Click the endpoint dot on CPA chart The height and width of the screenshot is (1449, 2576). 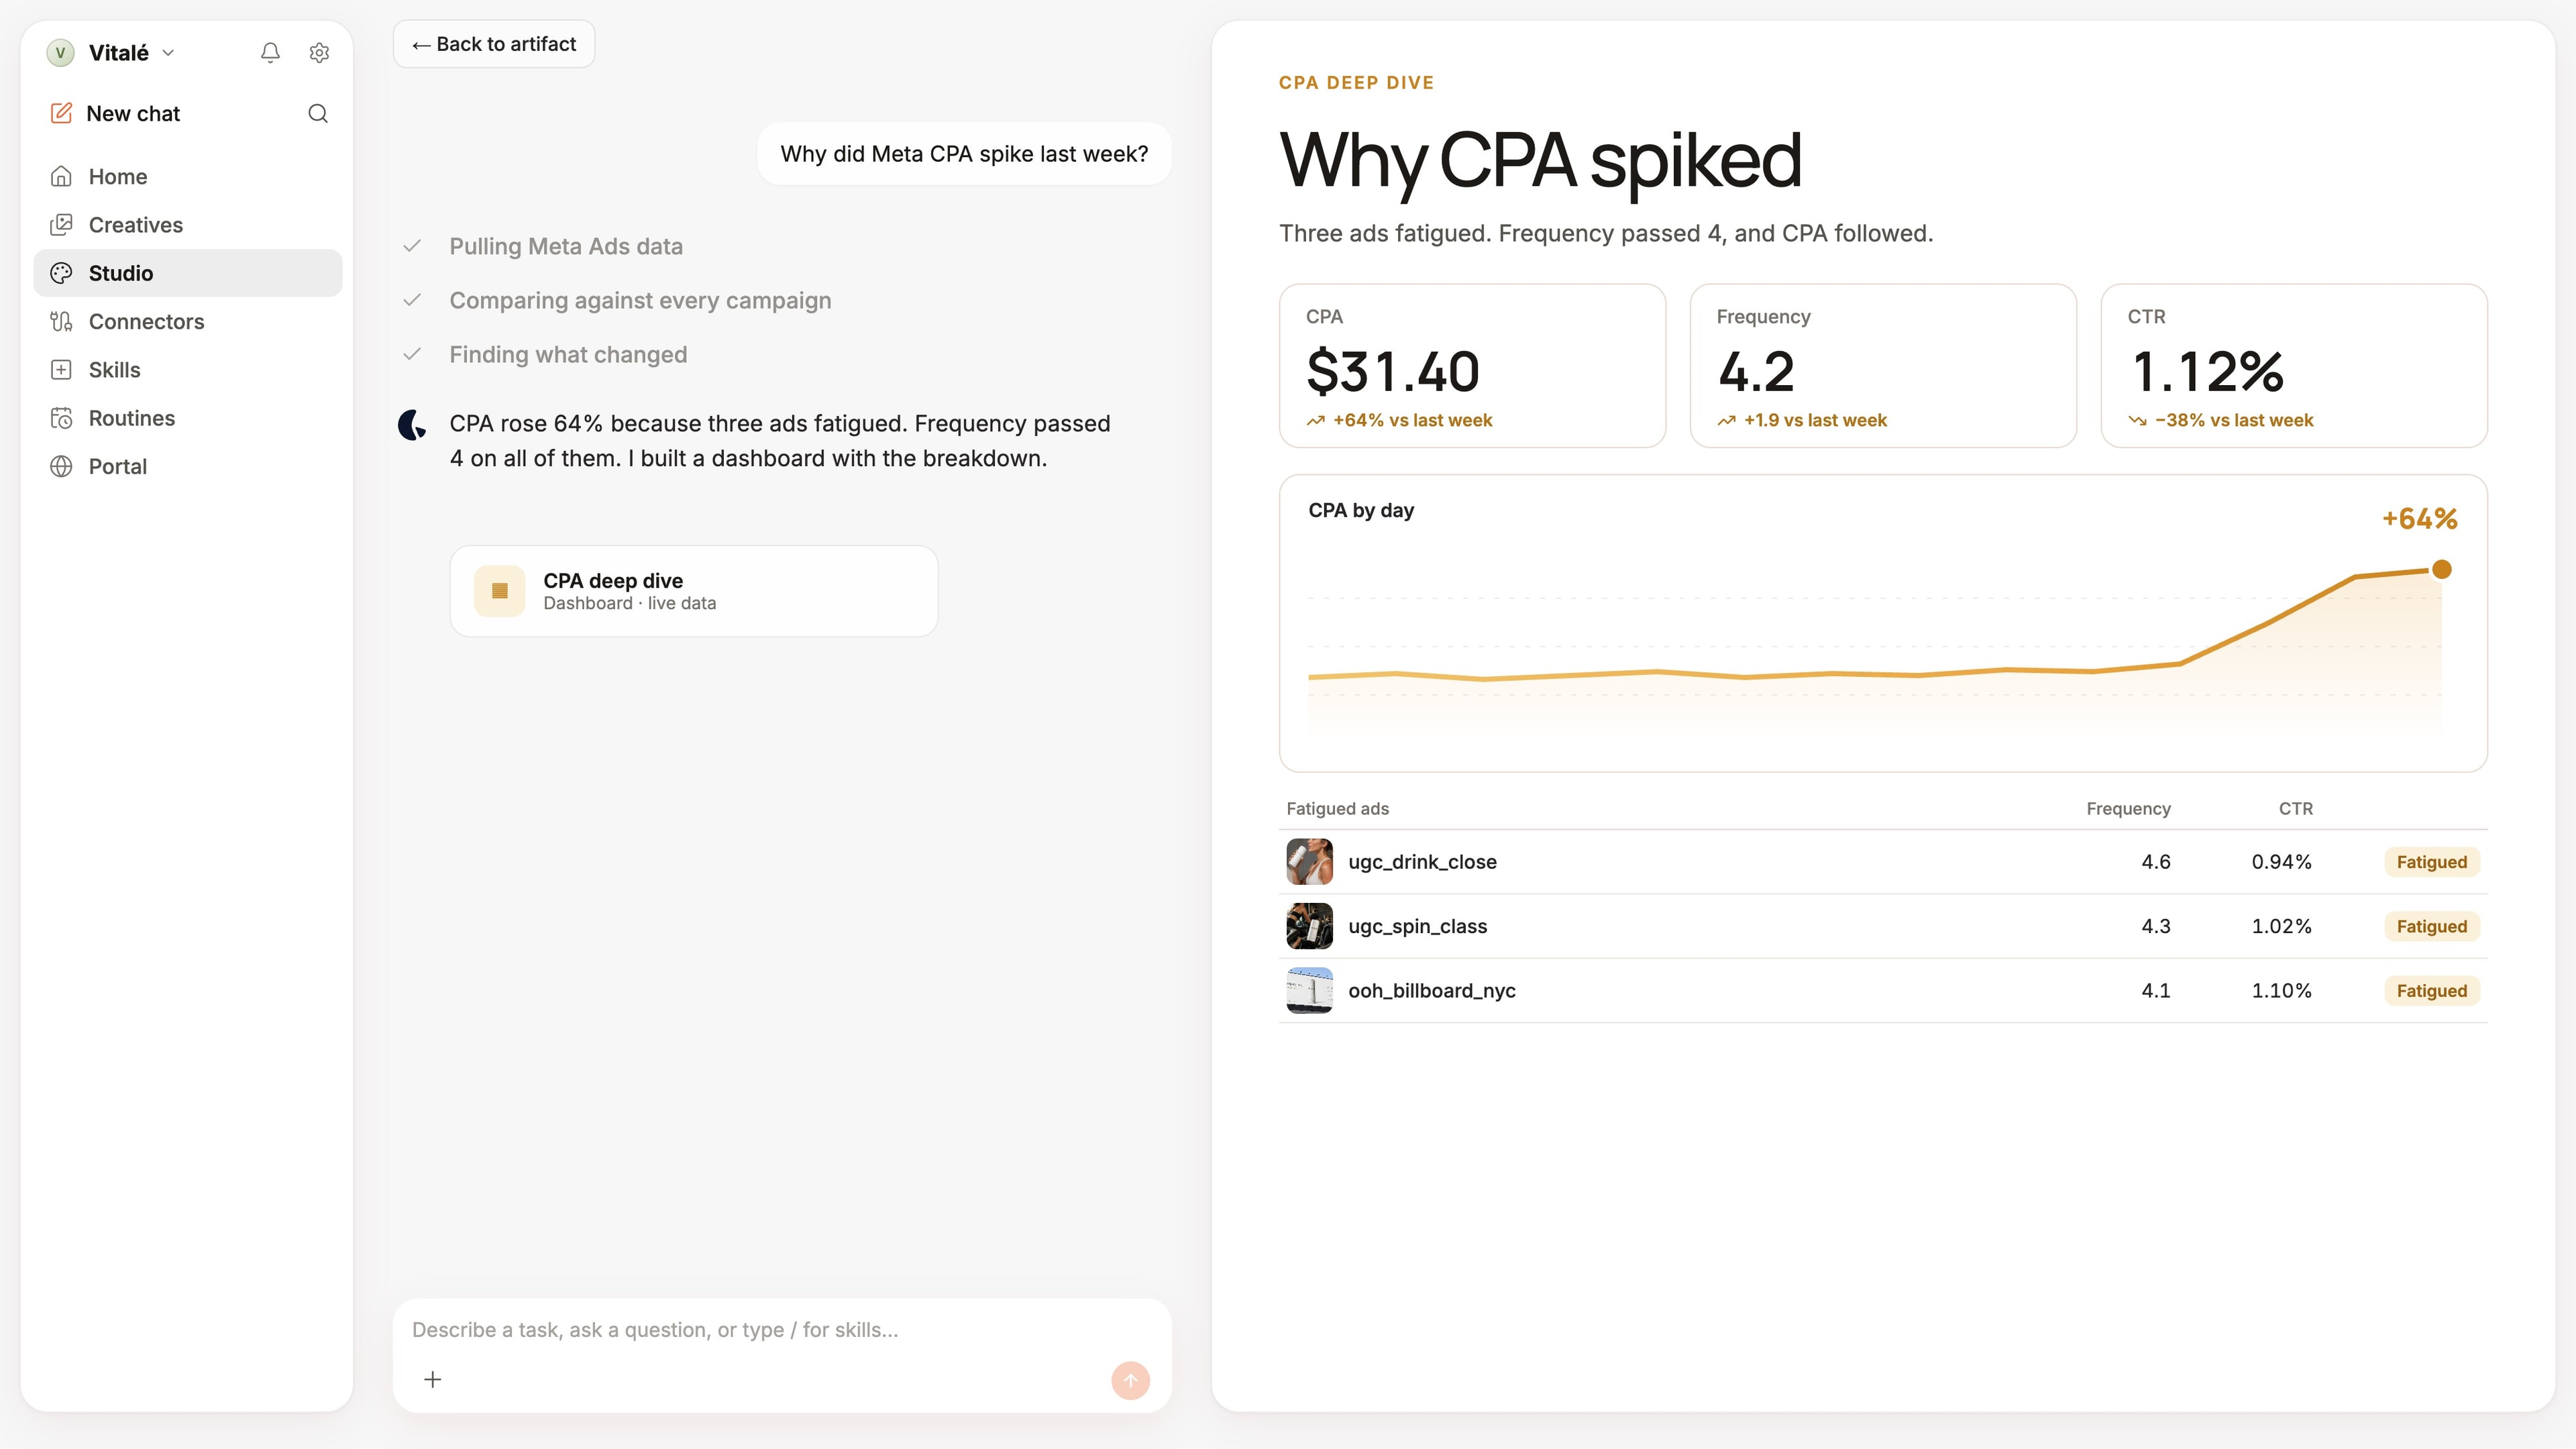click(x=2442, y=569)
